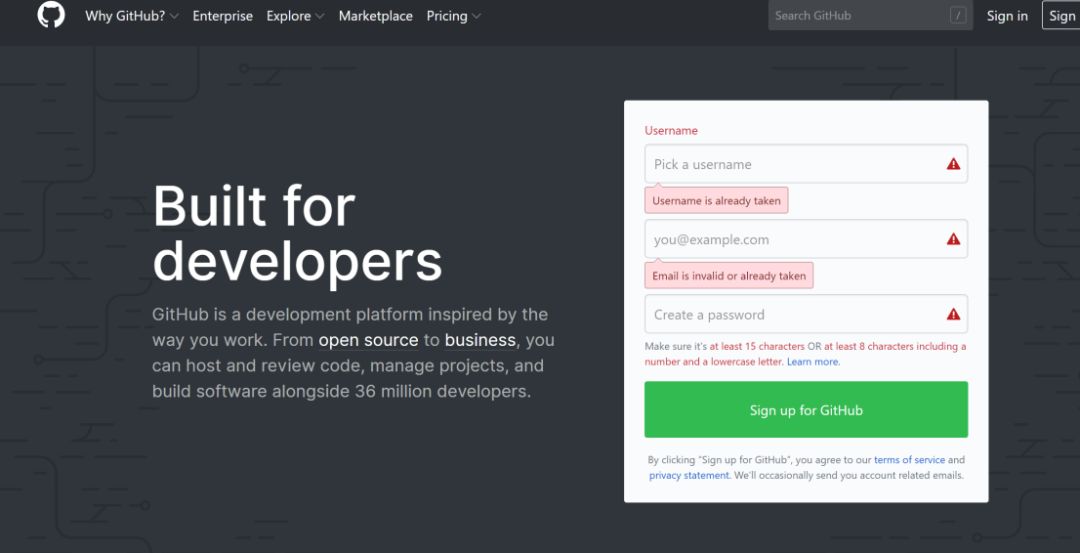Click the Pick a username field
Image resolution: width=1080 pixels, height=553 pixels.
[806, 164]
